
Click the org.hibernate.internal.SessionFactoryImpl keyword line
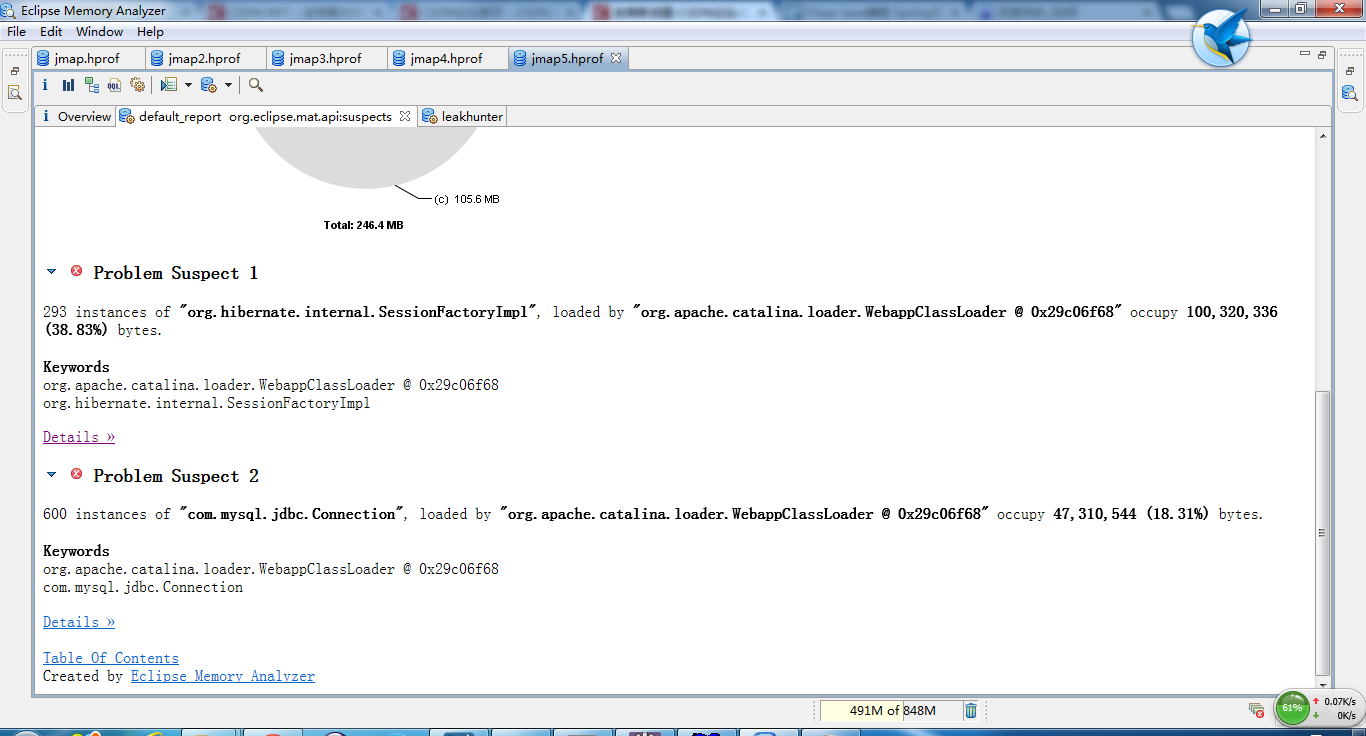(x=207, y=403)
